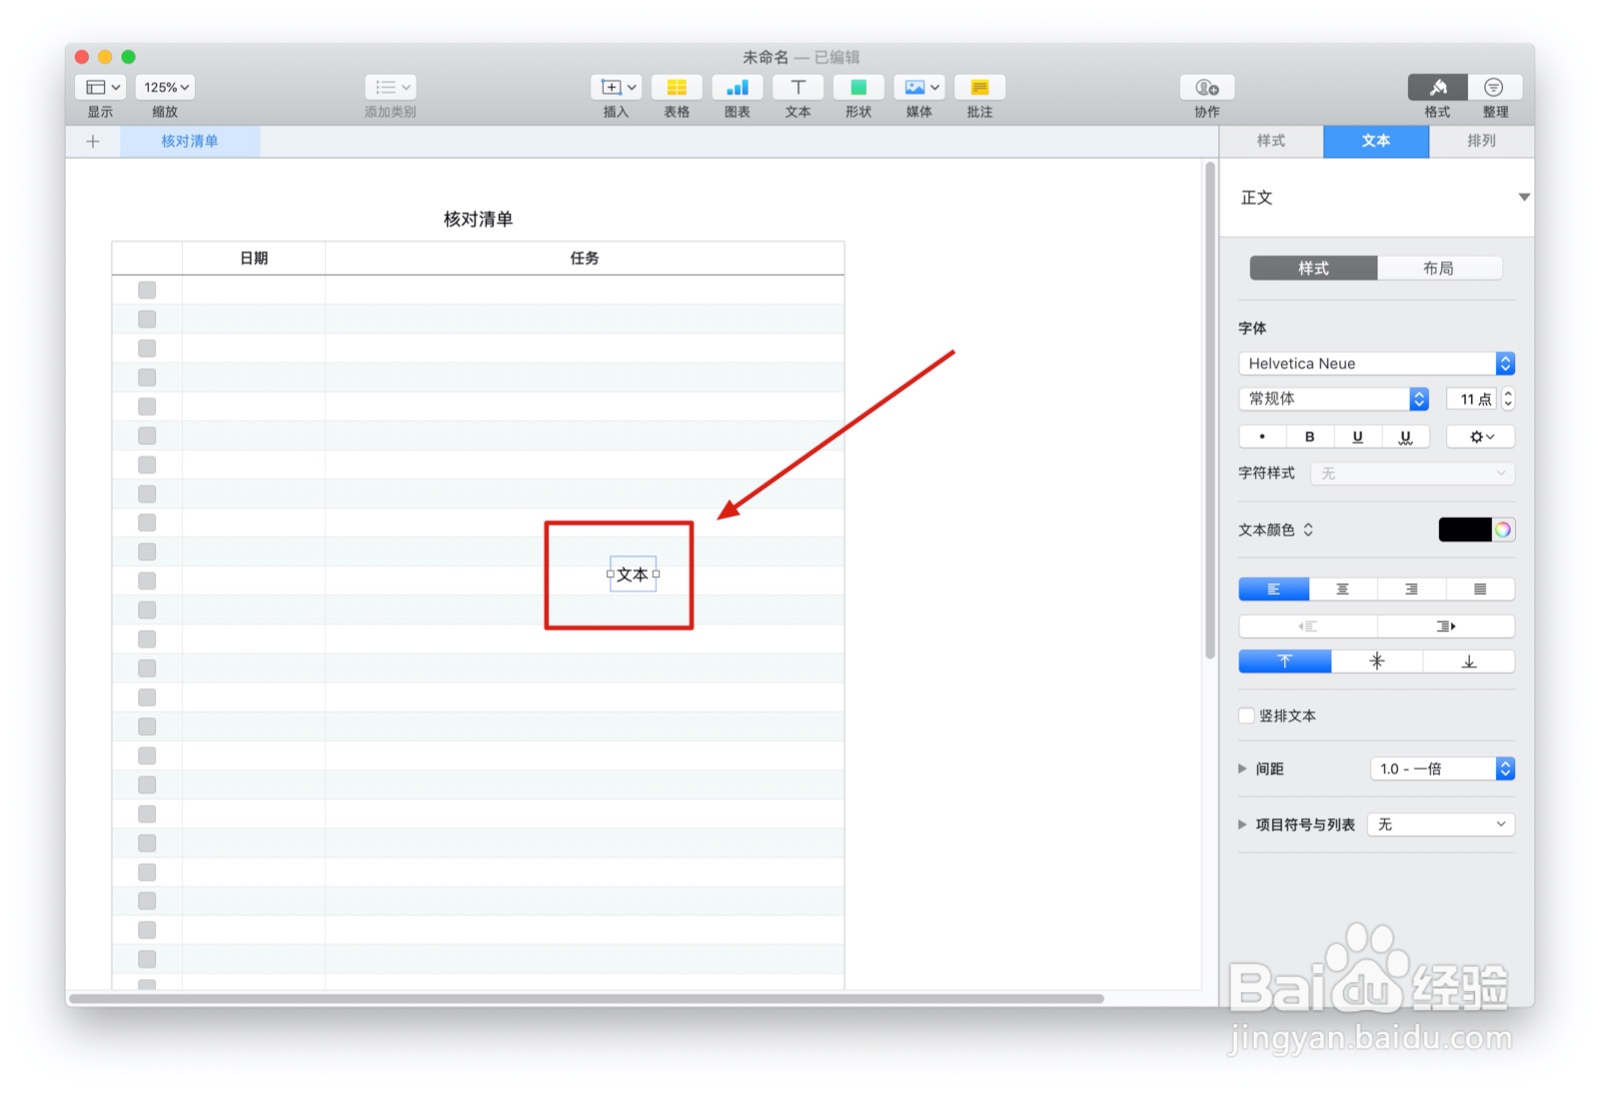Increase font size with the stepper
Image resolution: width=1600 pixels, height=1093 pixels.
[1506, 394]
